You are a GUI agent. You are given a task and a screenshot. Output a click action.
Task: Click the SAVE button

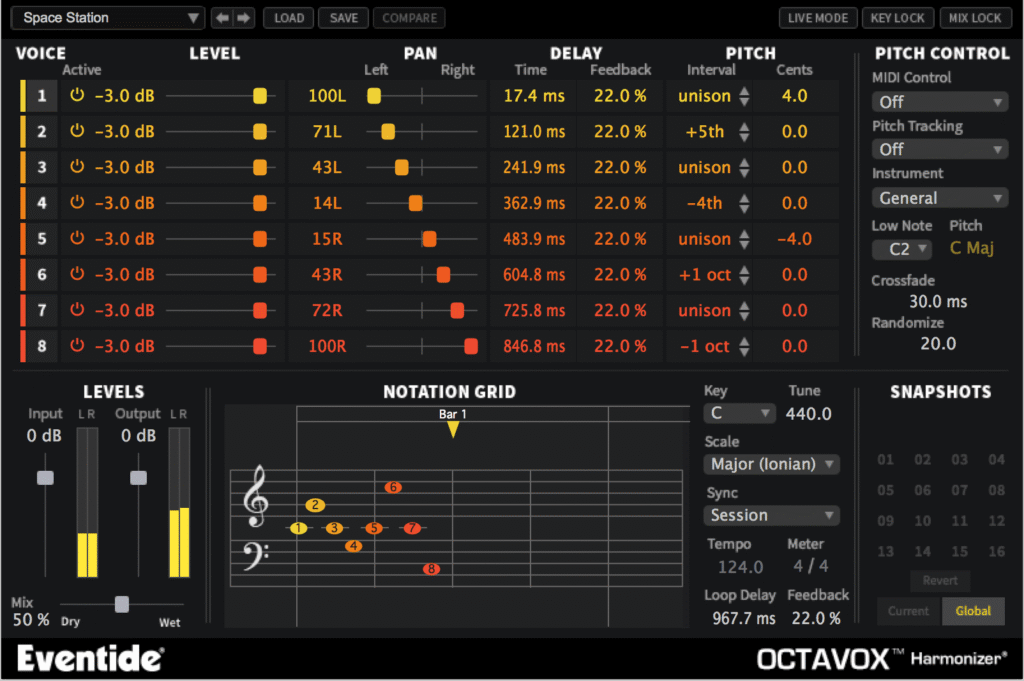(x=343, y=17)
